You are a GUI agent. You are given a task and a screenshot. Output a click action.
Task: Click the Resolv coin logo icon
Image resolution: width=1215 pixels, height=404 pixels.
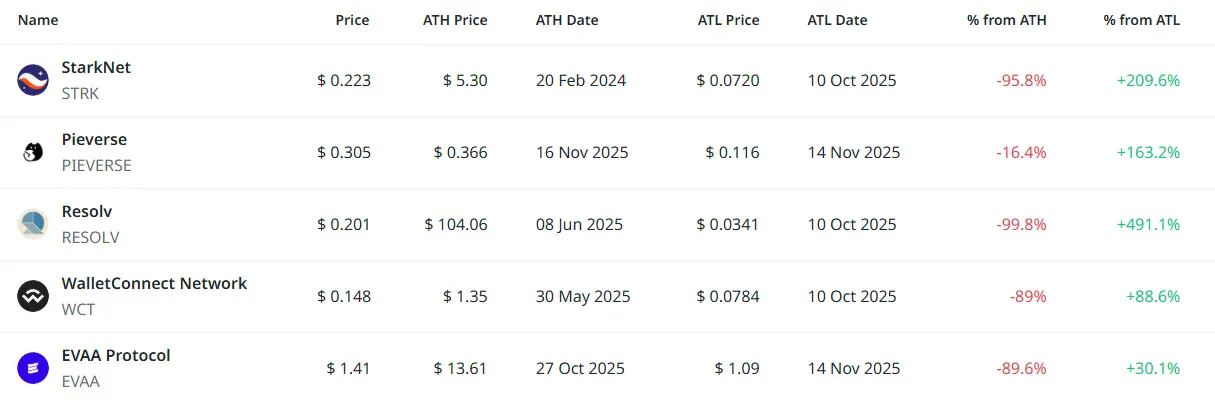click(x=34, y=224)
